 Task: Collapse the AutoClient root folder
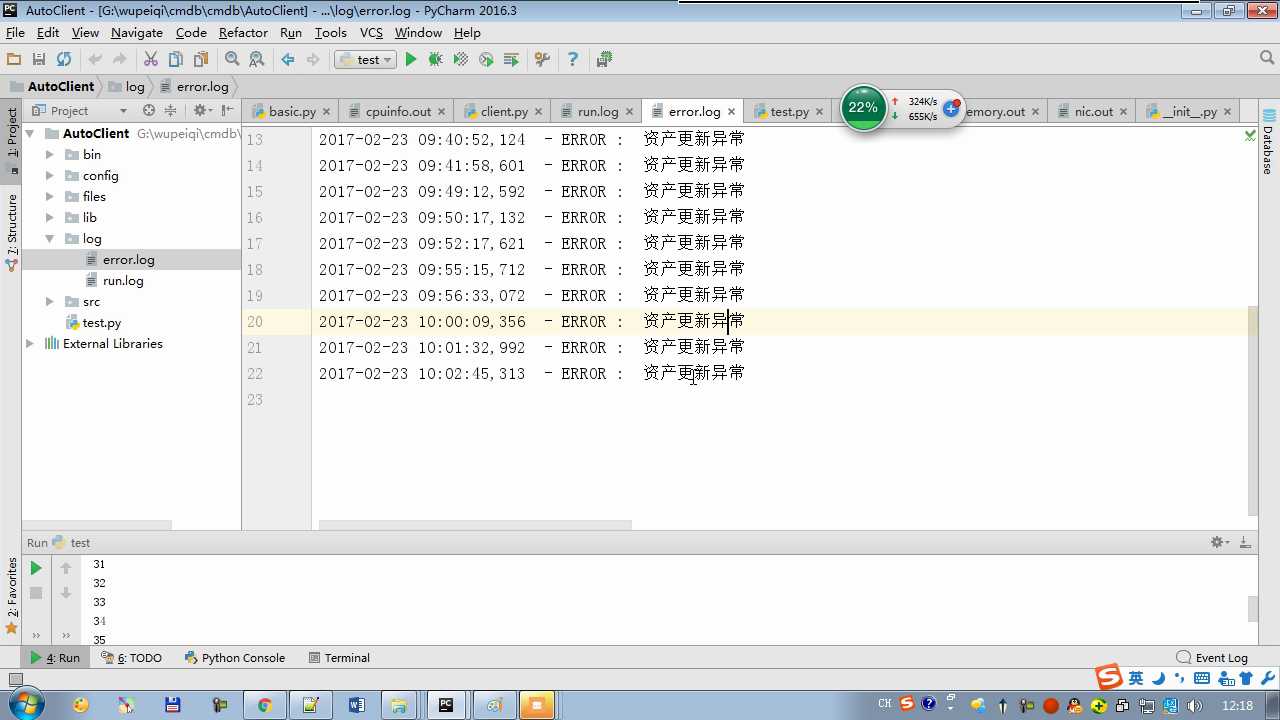[x=30, y=133]
